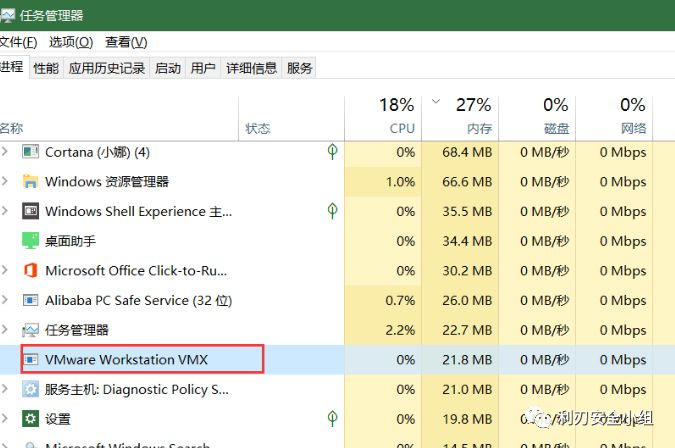
Task: Expand the Alibaba PC Safe Service group
Action: pos(5,300)
